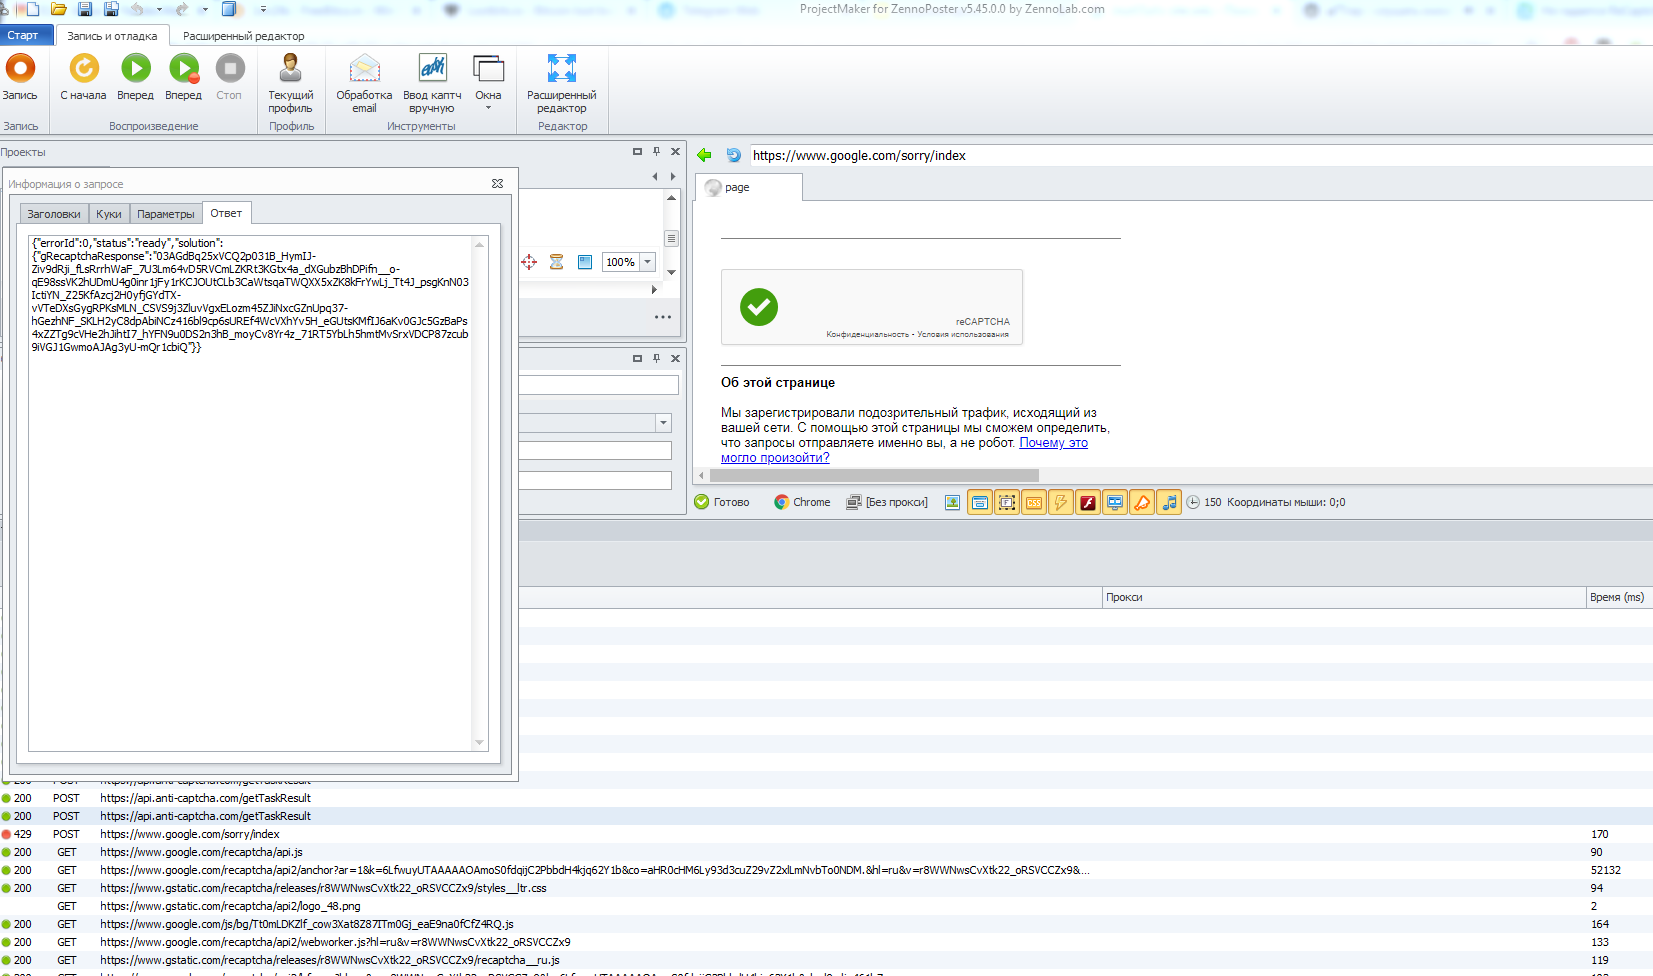Viewport: 1653px width, 976px height.
Task: Select the page browser tab
Action: pyautogui.click(x=748, y=187)
